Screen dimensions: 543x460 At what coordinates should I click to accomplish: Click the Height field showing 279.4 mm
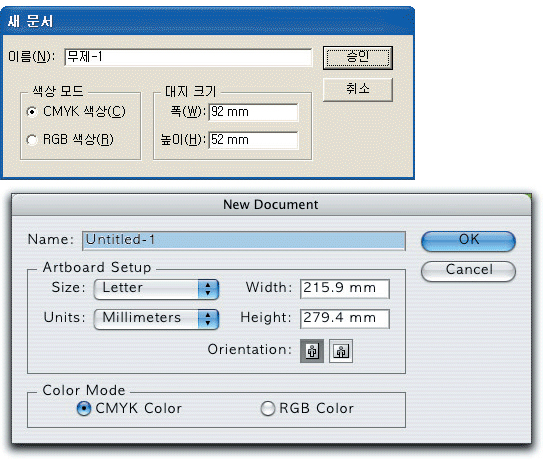[345, 319]
